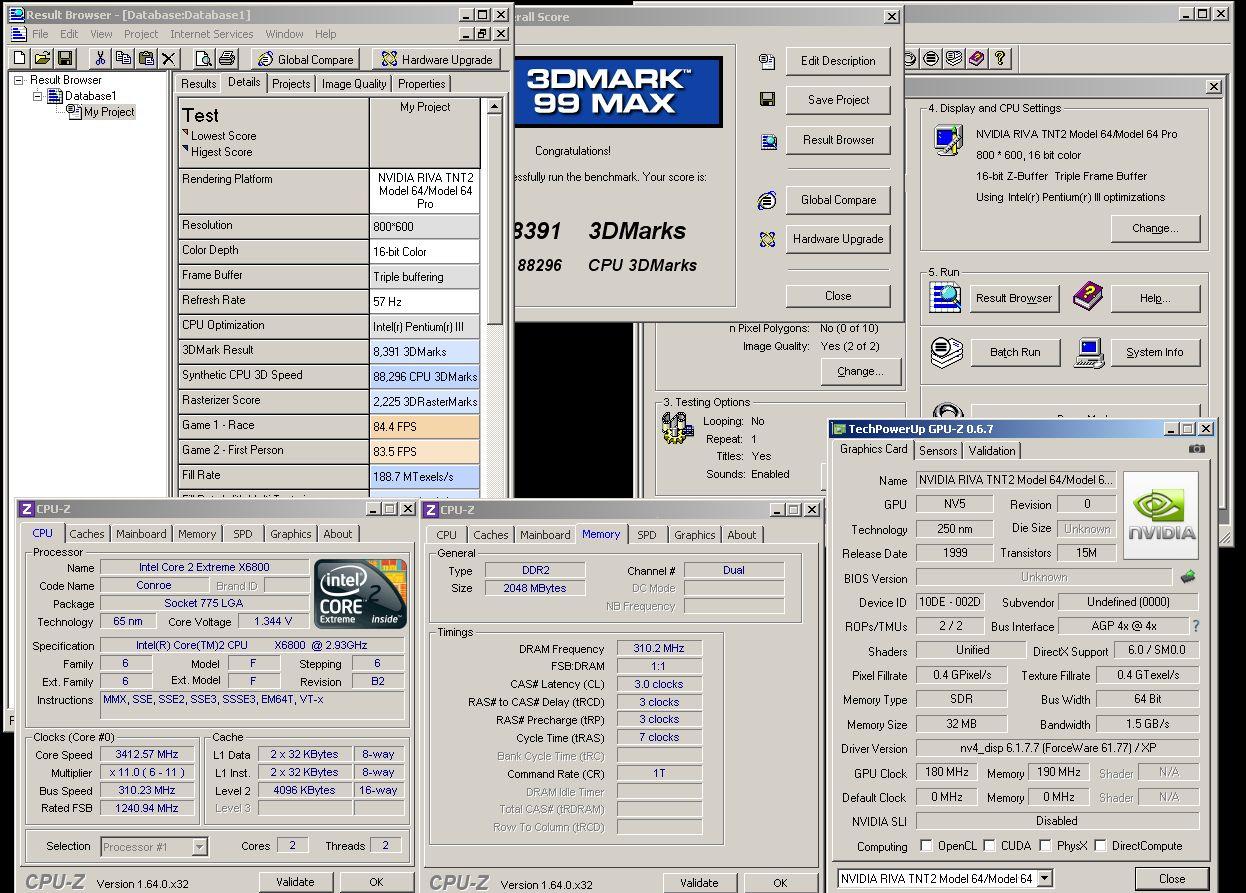The width and height of the screenshot is (1246, 893).
Task: Click the Edit Description button
Action: (x=838, y=61)
